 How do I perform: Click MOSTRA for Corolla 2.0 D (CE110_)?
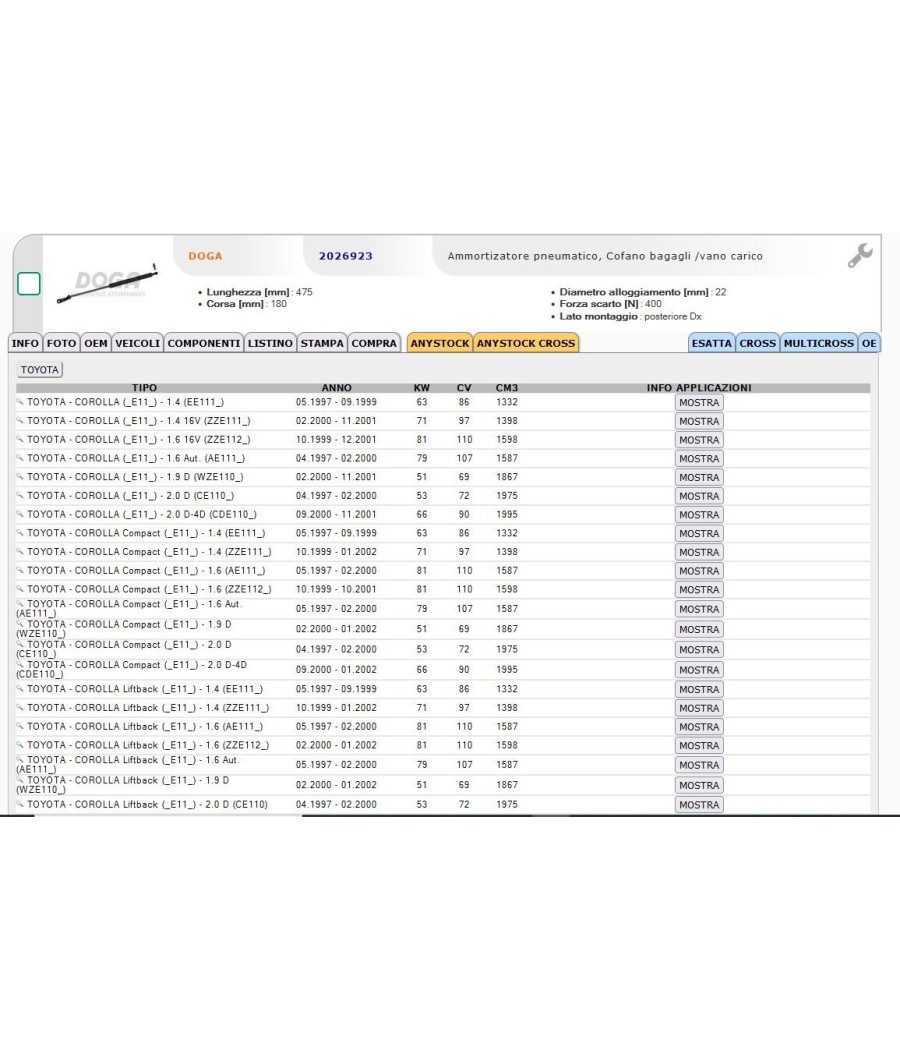(699, 496)
